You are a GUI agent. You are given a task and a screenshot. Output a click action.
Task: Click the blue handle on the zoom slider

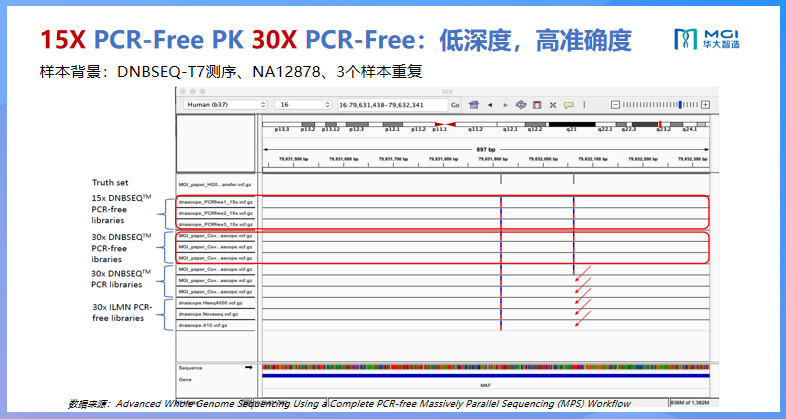[x=680, y=105]
